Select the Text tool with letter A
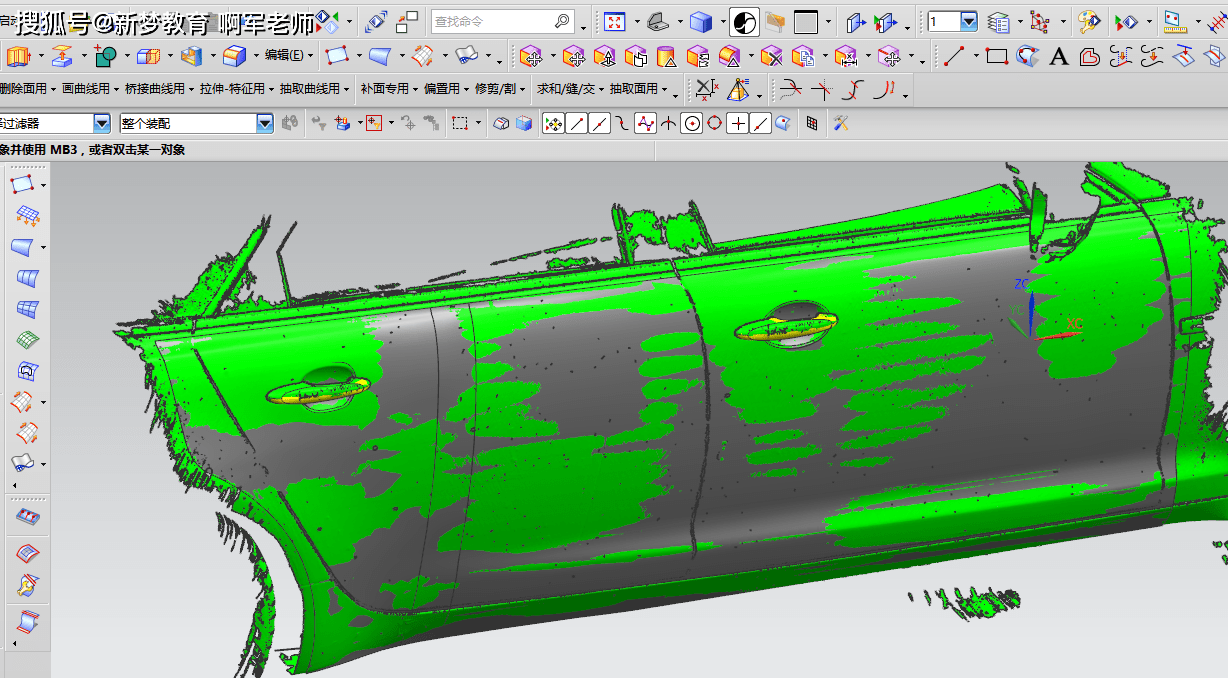This screenshot has width=1228, height=678. tap(1059, 57)
